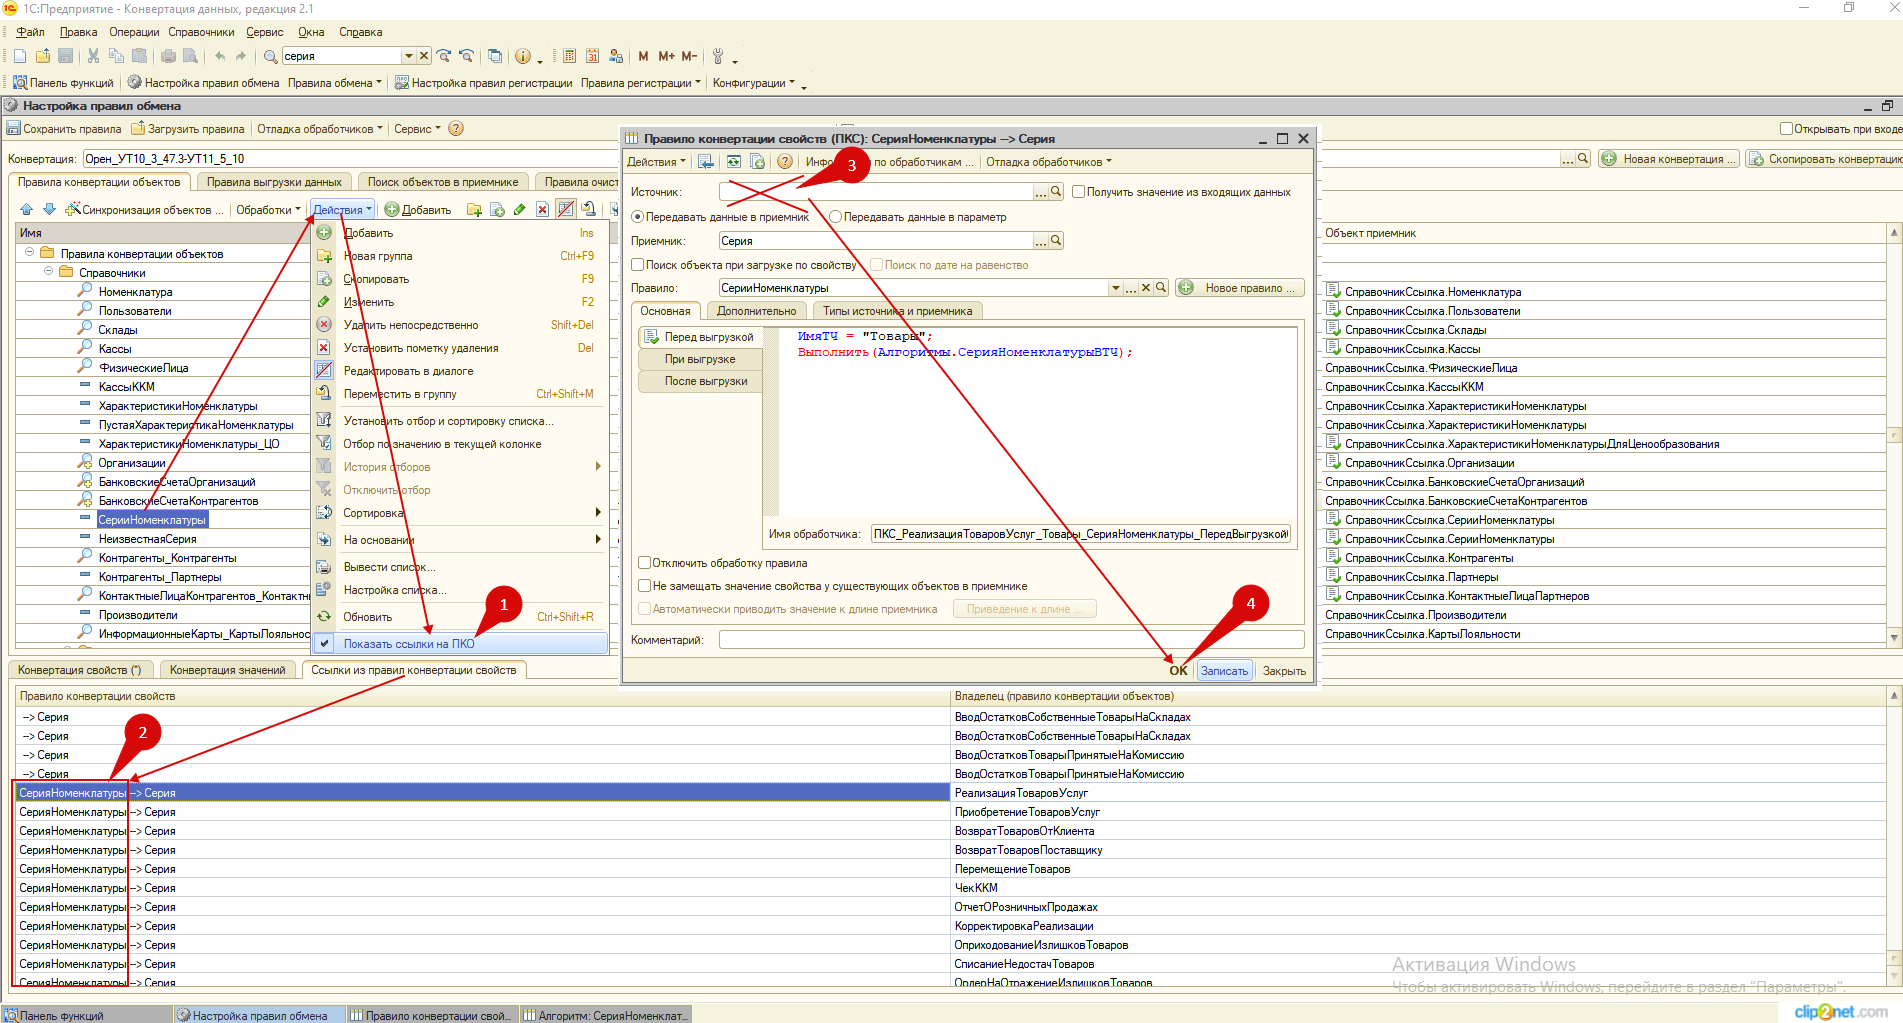
Task: Select Передавать данные в параметр radio button
Action: [836, 217]
